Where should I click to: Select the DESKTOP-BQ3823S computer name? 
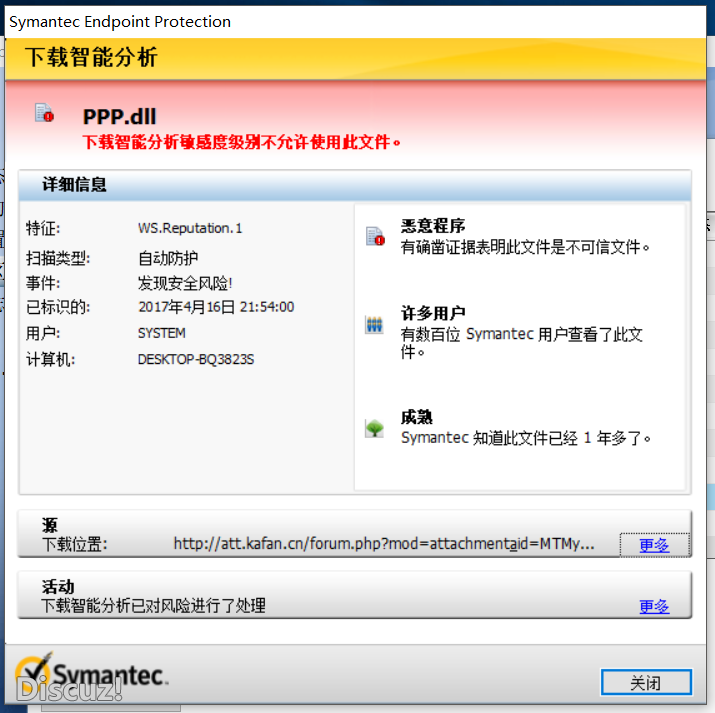click(196, 359)
